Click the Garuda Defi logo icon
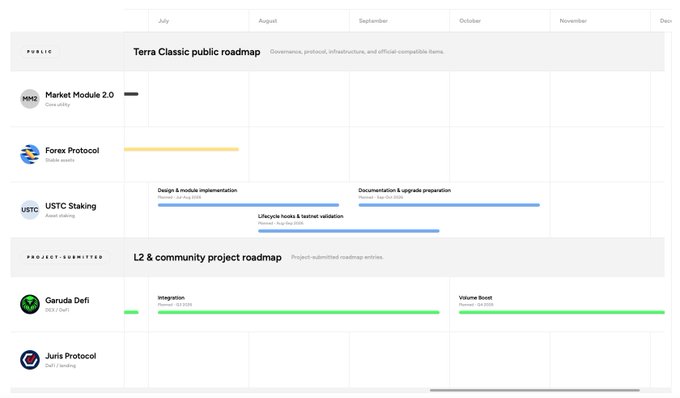 (x=30, y=304)
